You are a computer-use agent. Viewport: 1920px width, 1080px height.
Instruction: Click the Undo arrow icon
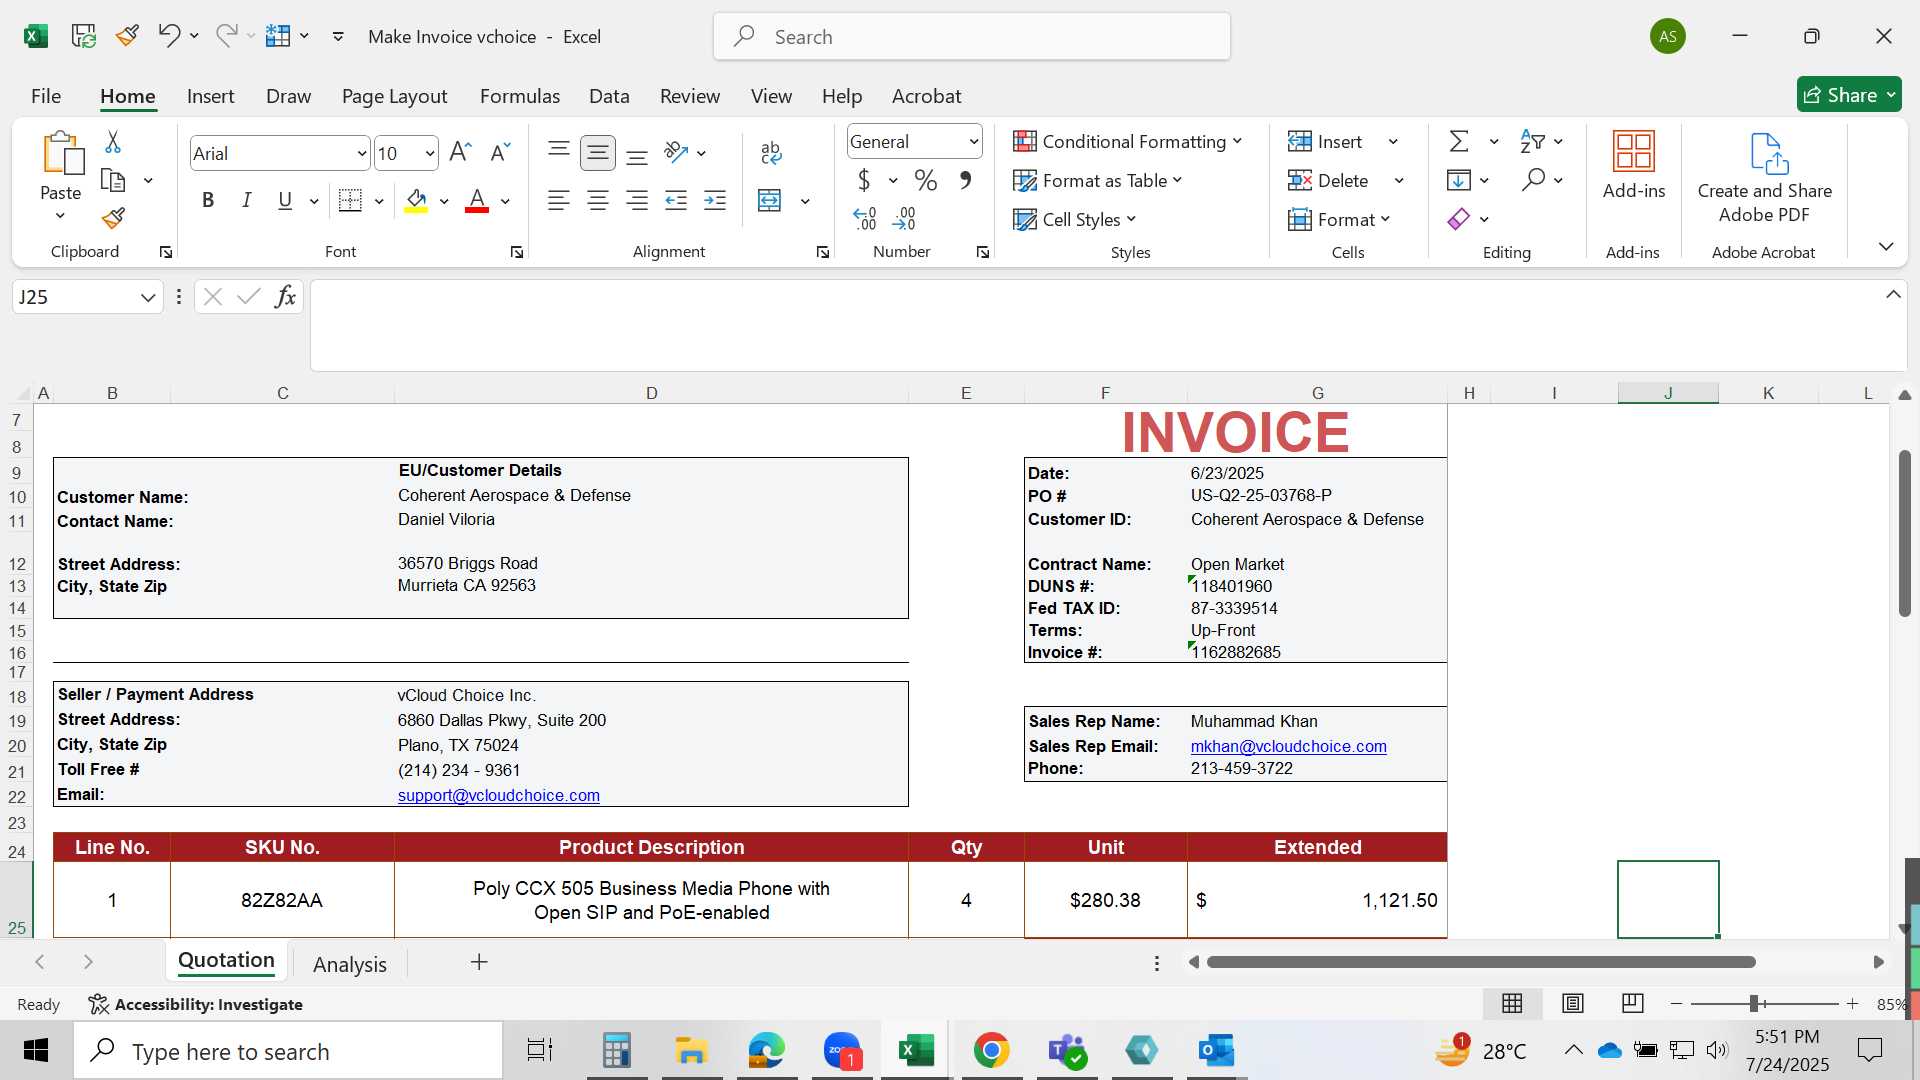(168, 36)
